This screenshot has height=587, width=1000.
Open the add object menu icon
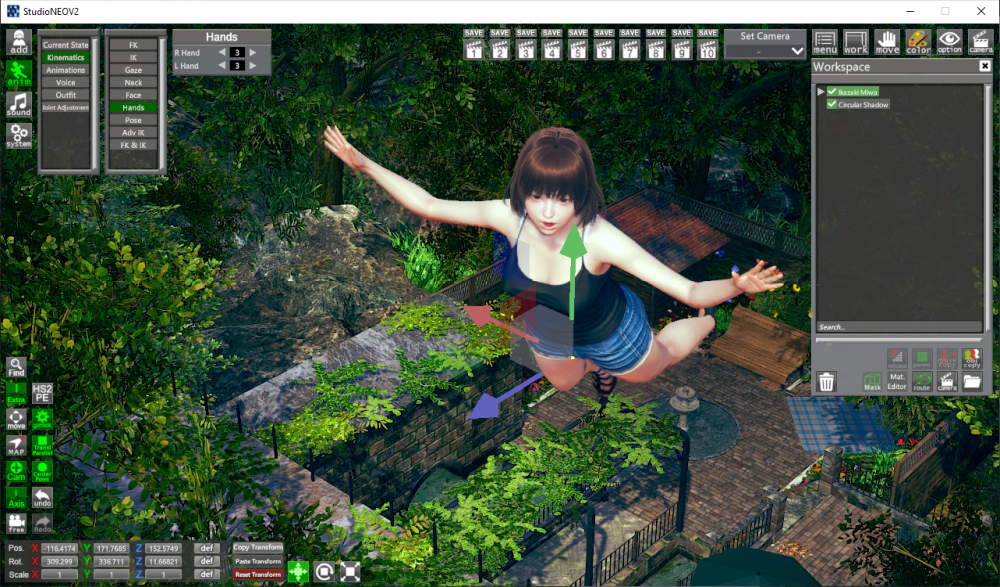pos(18,42)
